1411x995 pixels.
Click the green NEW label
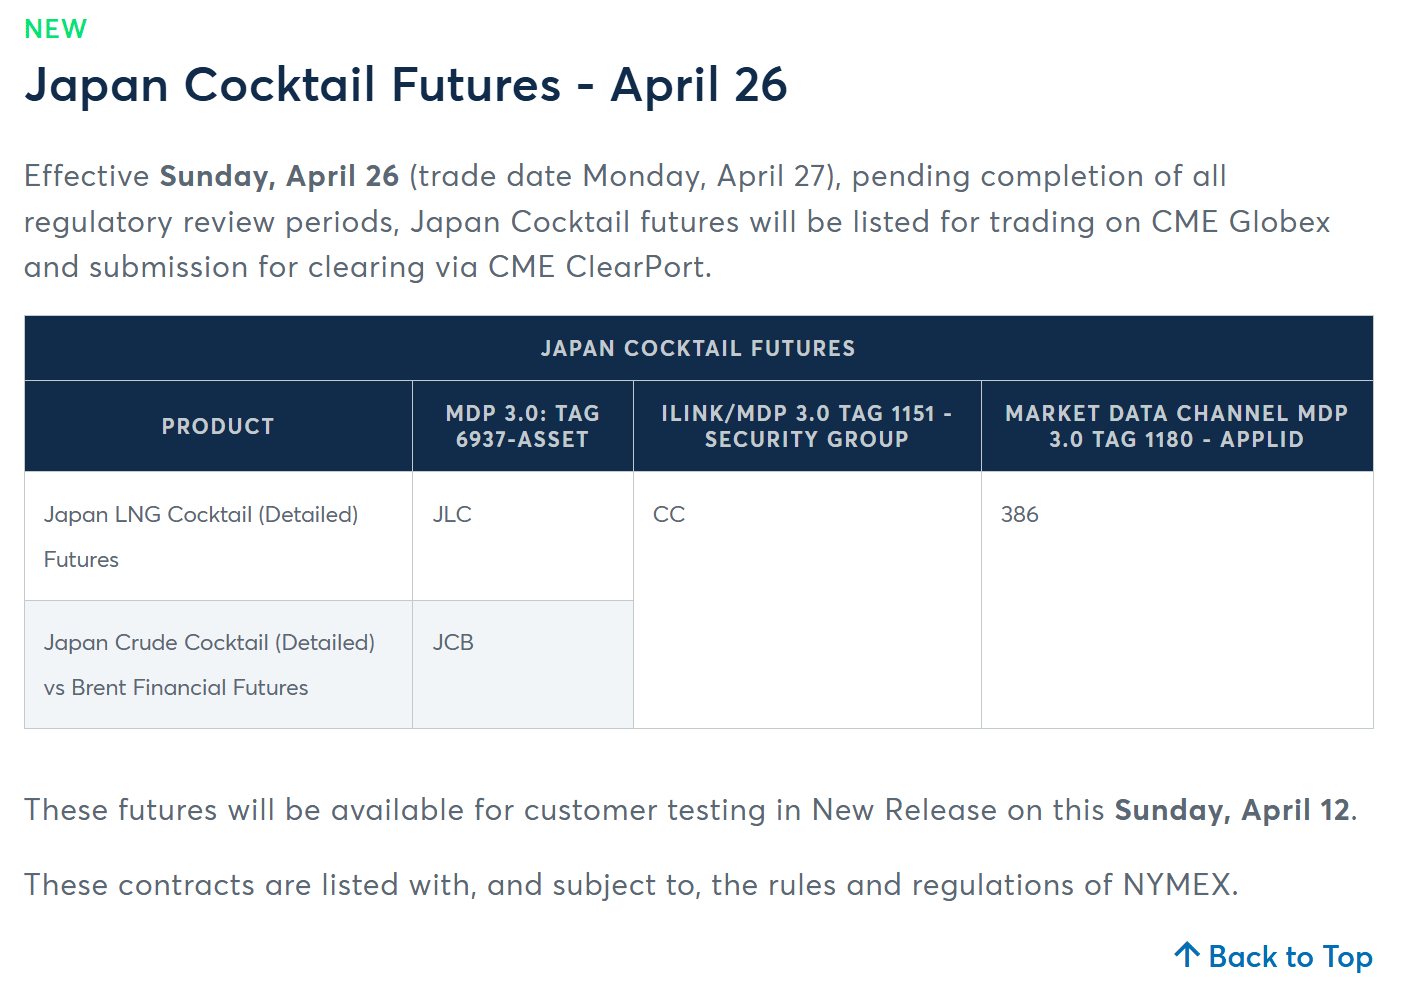pyautogui.click(x=55, y=29)
